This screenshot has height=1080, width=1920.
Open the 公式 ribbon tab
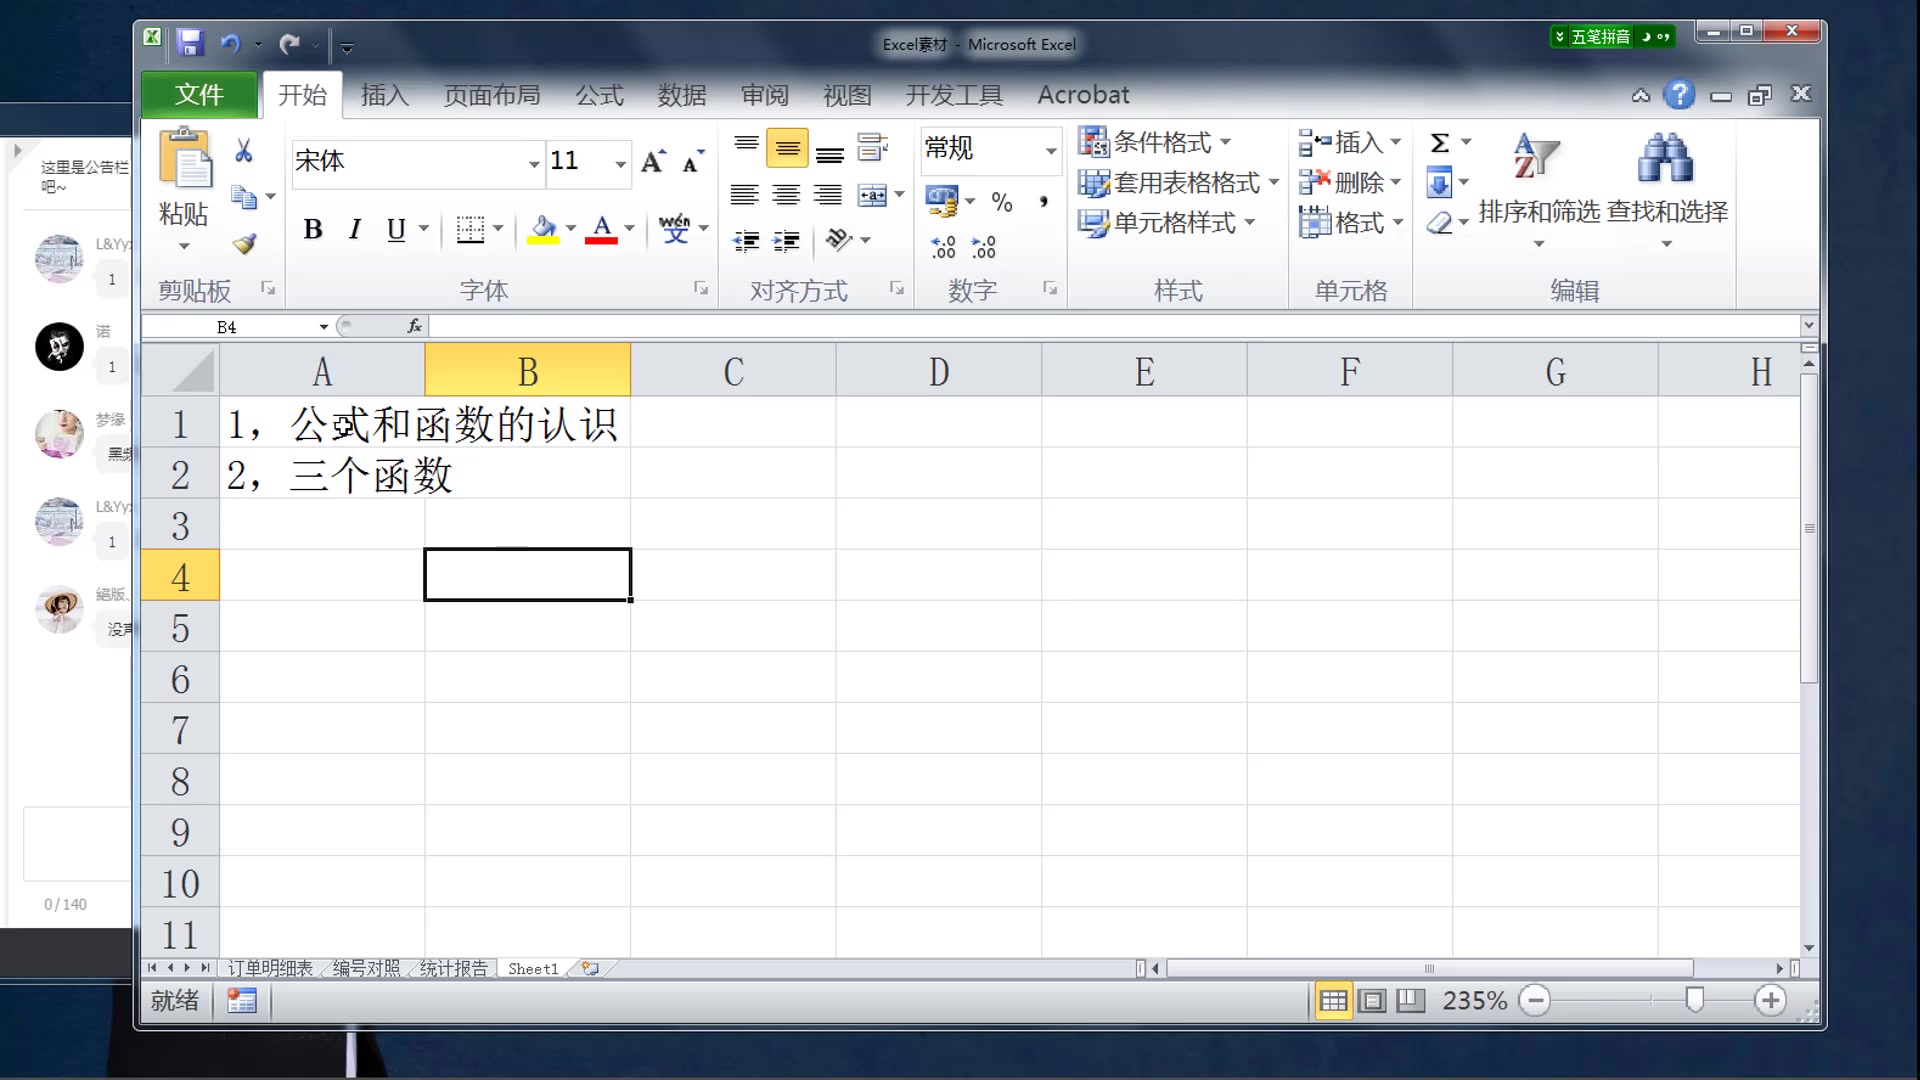[599, 95]
